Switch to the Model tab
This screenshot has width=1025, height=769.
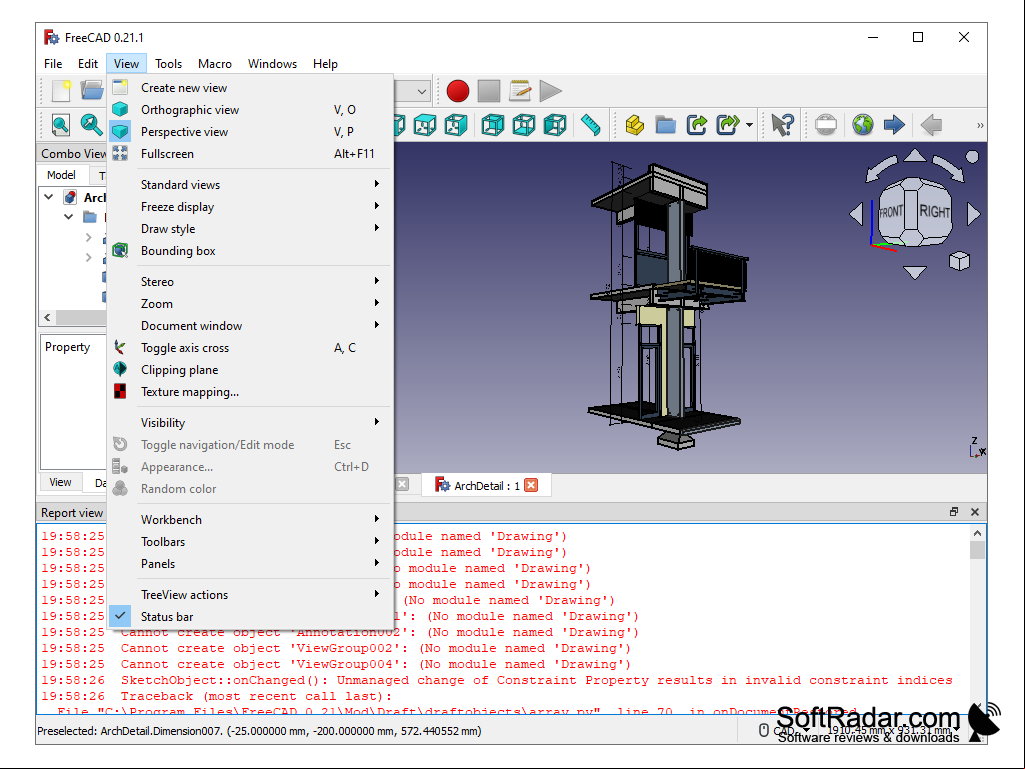coord(61,175)
